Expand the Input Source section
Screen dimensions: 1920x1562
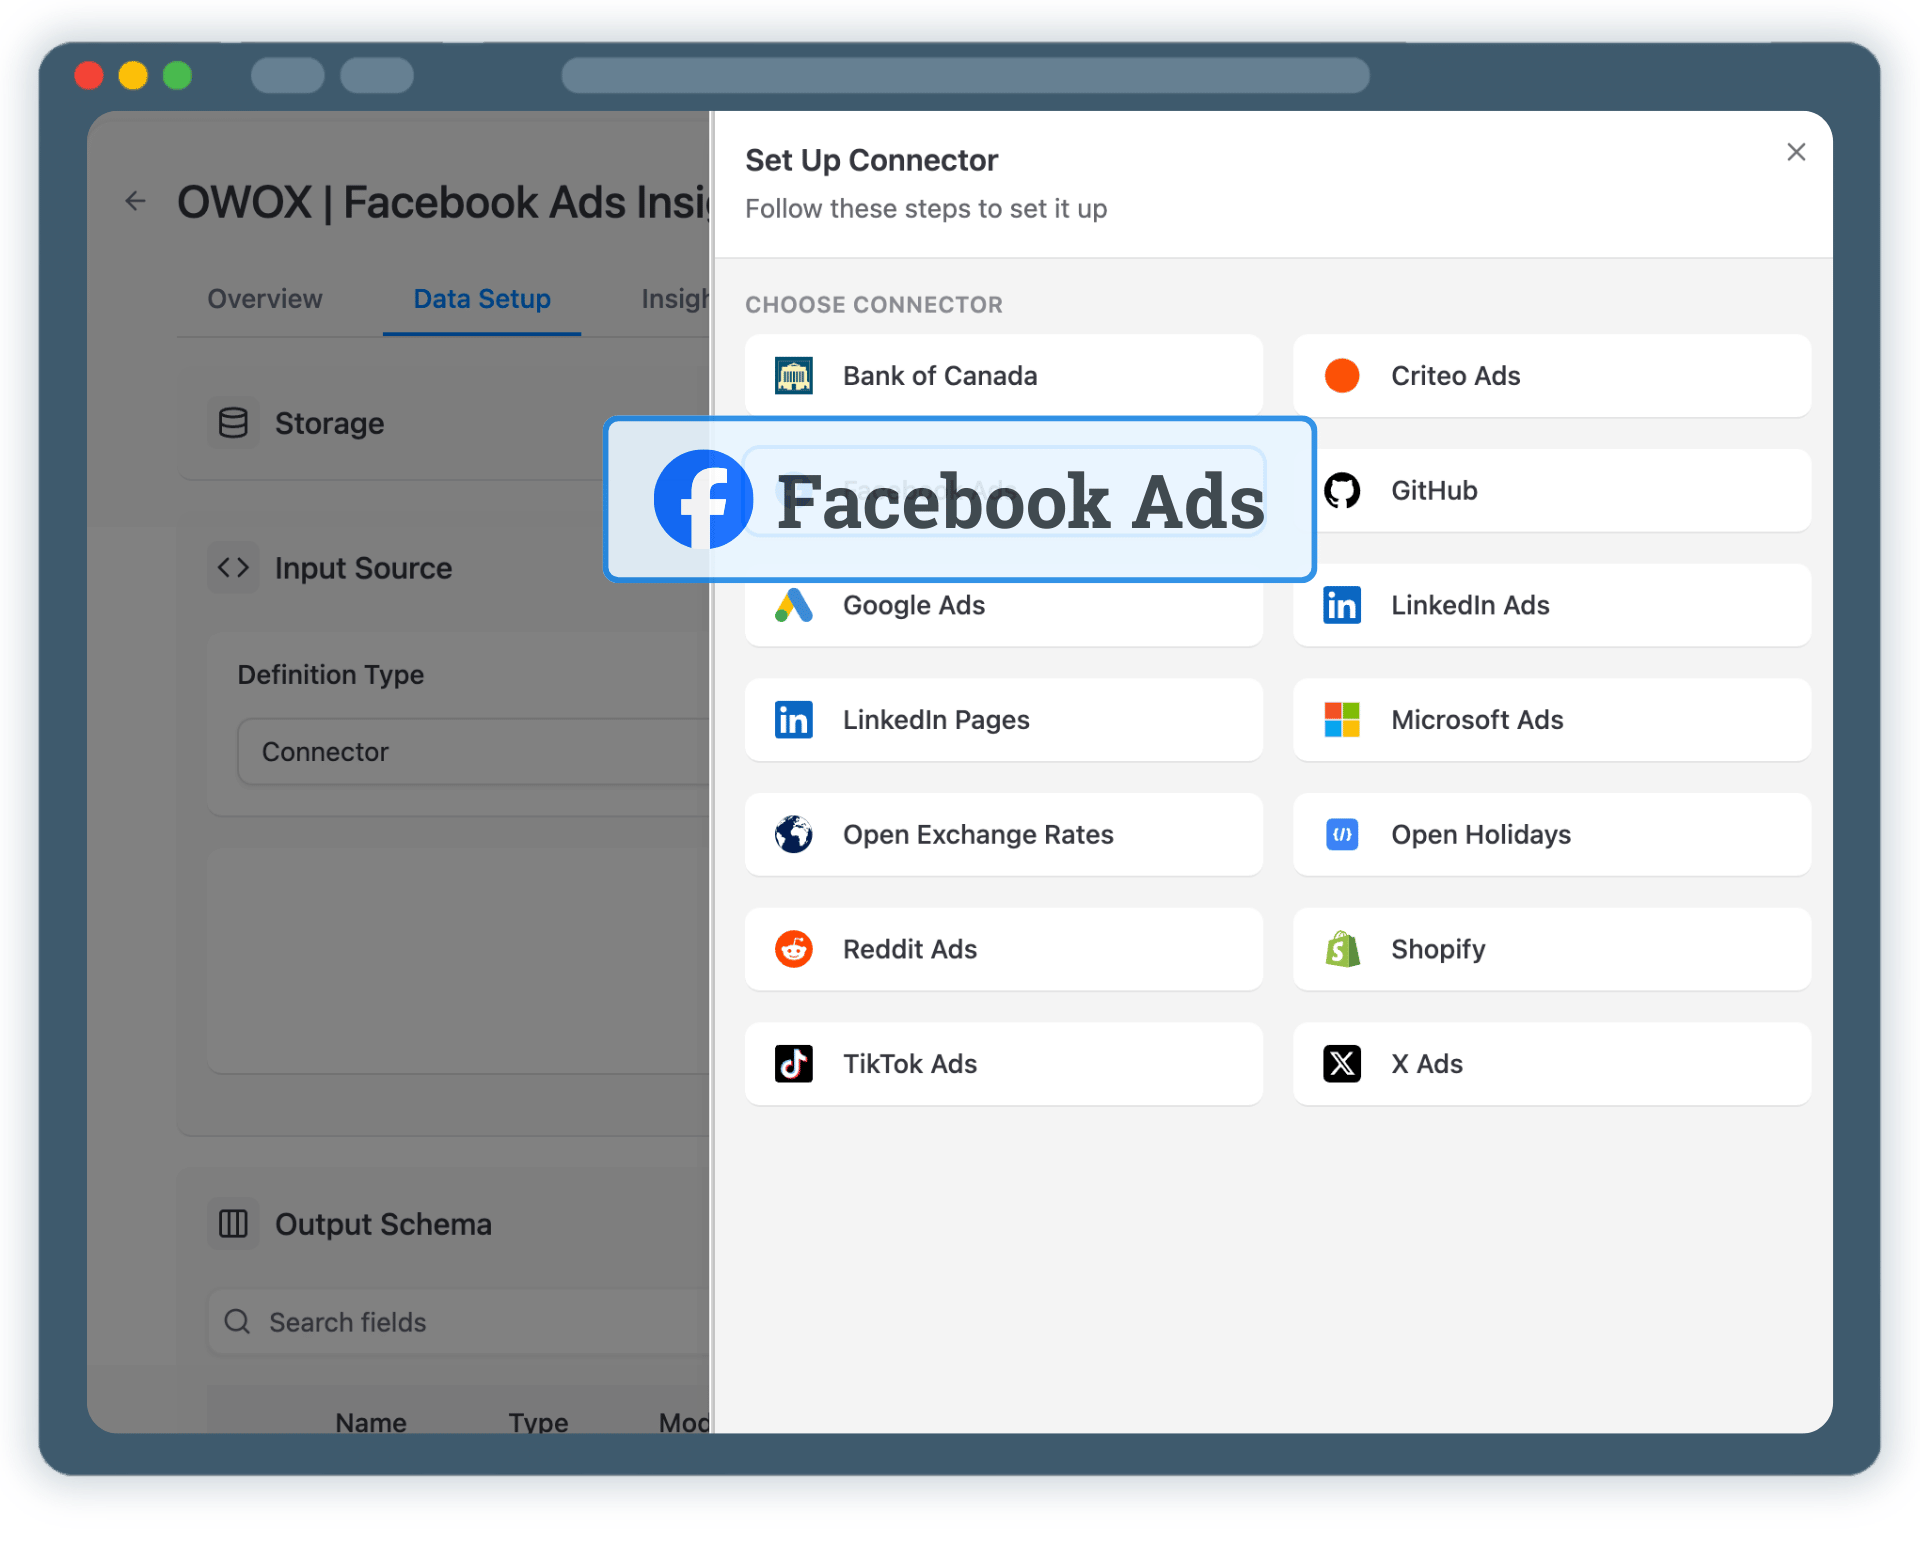(x=363, y=567)
